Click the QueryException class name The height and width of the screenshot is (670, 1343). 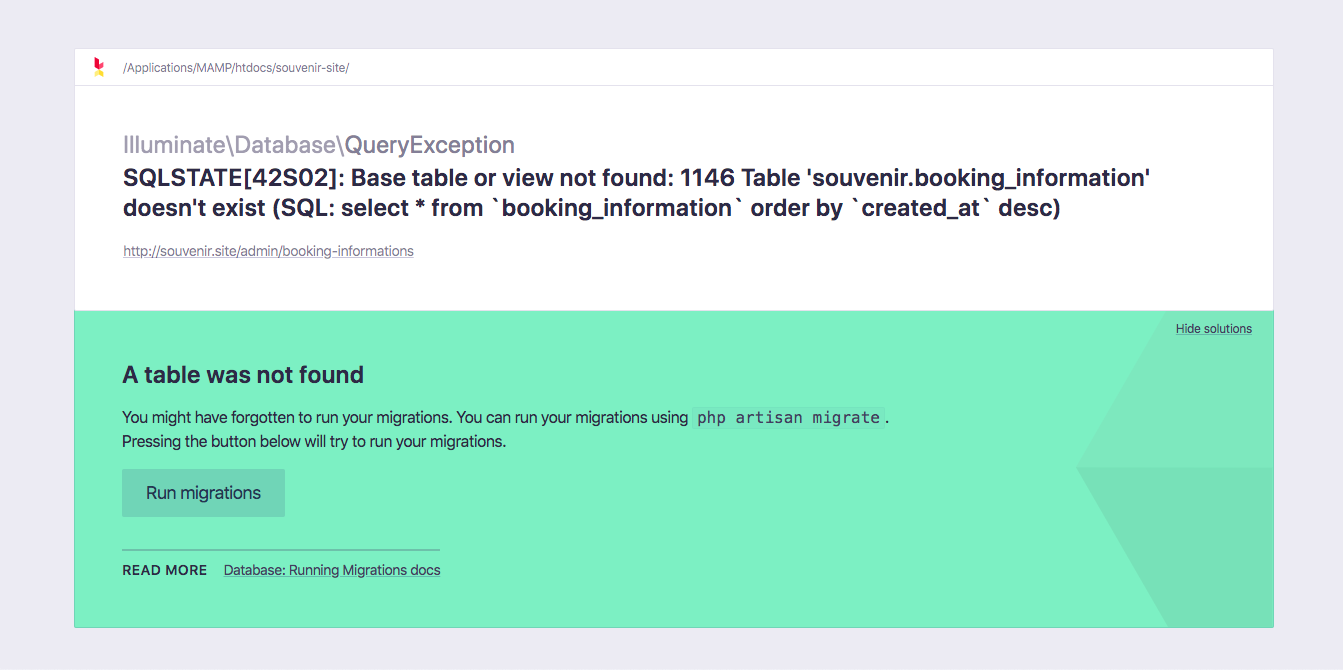(x=430, y=145)
